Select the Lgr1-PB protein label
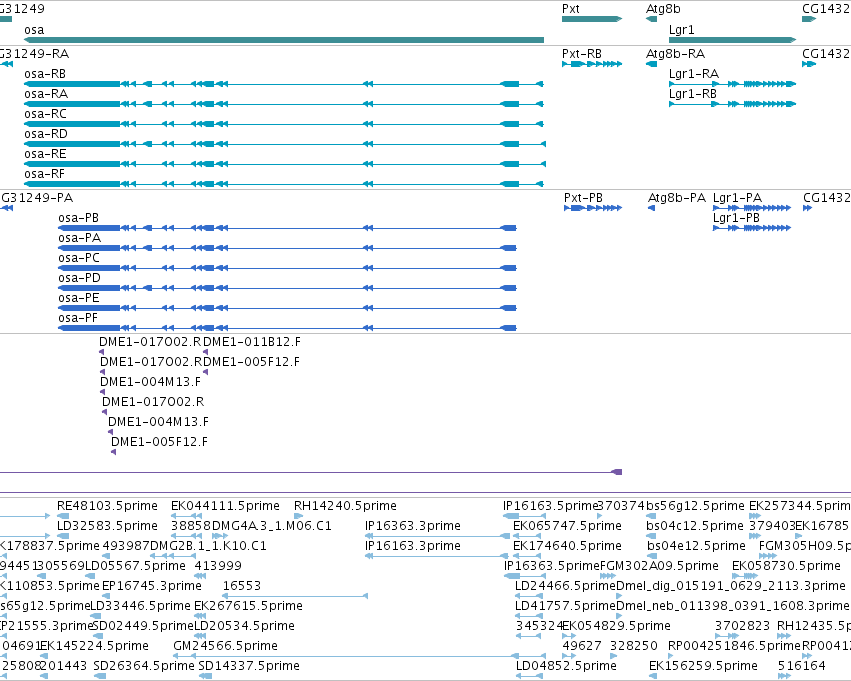 [x=736, y=218]
